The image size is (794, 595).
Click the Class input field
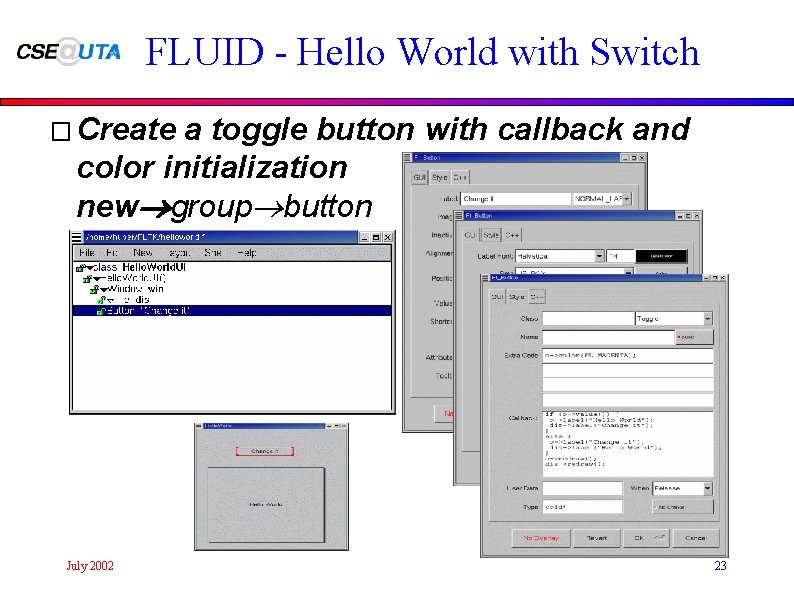[588, 319]
